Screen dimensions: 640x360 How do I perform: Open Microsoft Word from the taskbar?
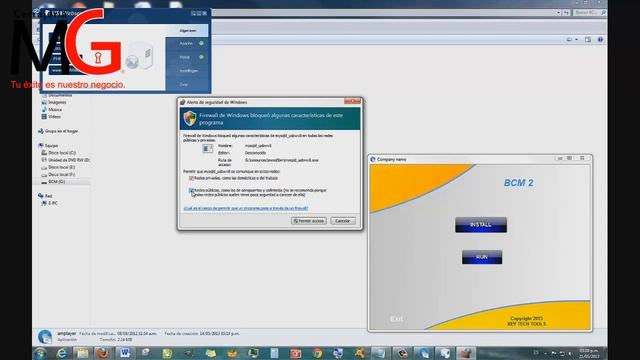(124, 353)
